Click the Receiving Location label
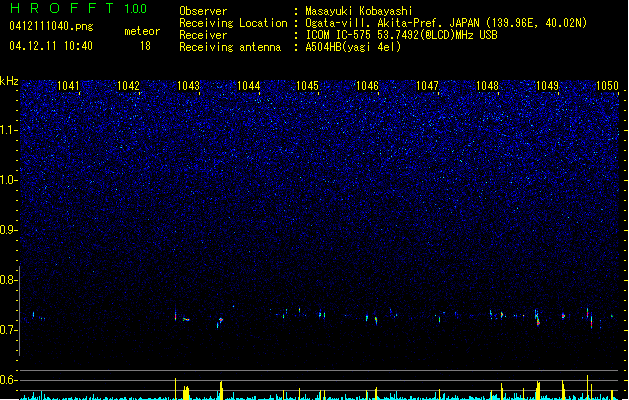629x400 pixels. point(233,23)
